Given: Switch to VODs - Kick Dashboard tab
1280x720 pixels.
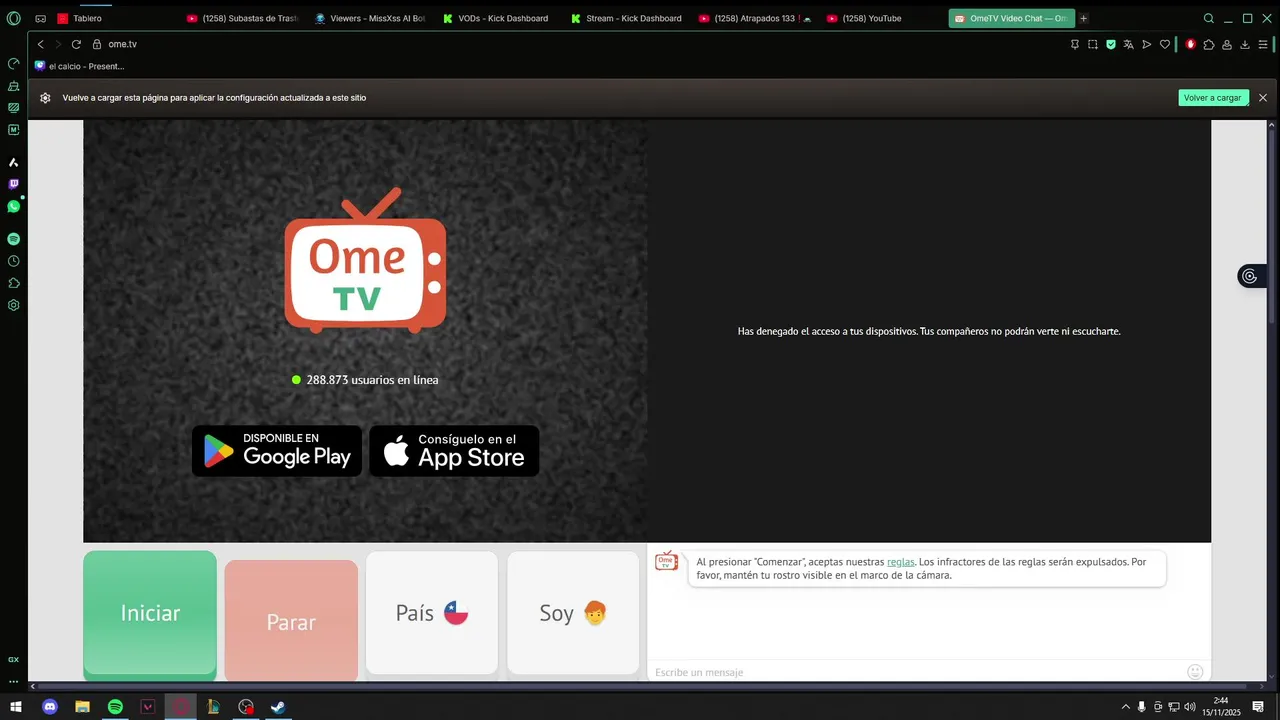Looking at the screenshot, I should point(497,18).
